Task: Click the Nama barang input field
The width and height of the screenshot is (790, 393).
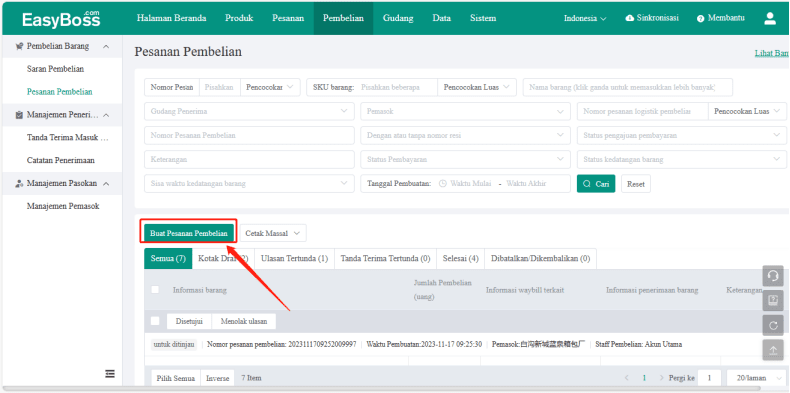Action: coord(627,87)
